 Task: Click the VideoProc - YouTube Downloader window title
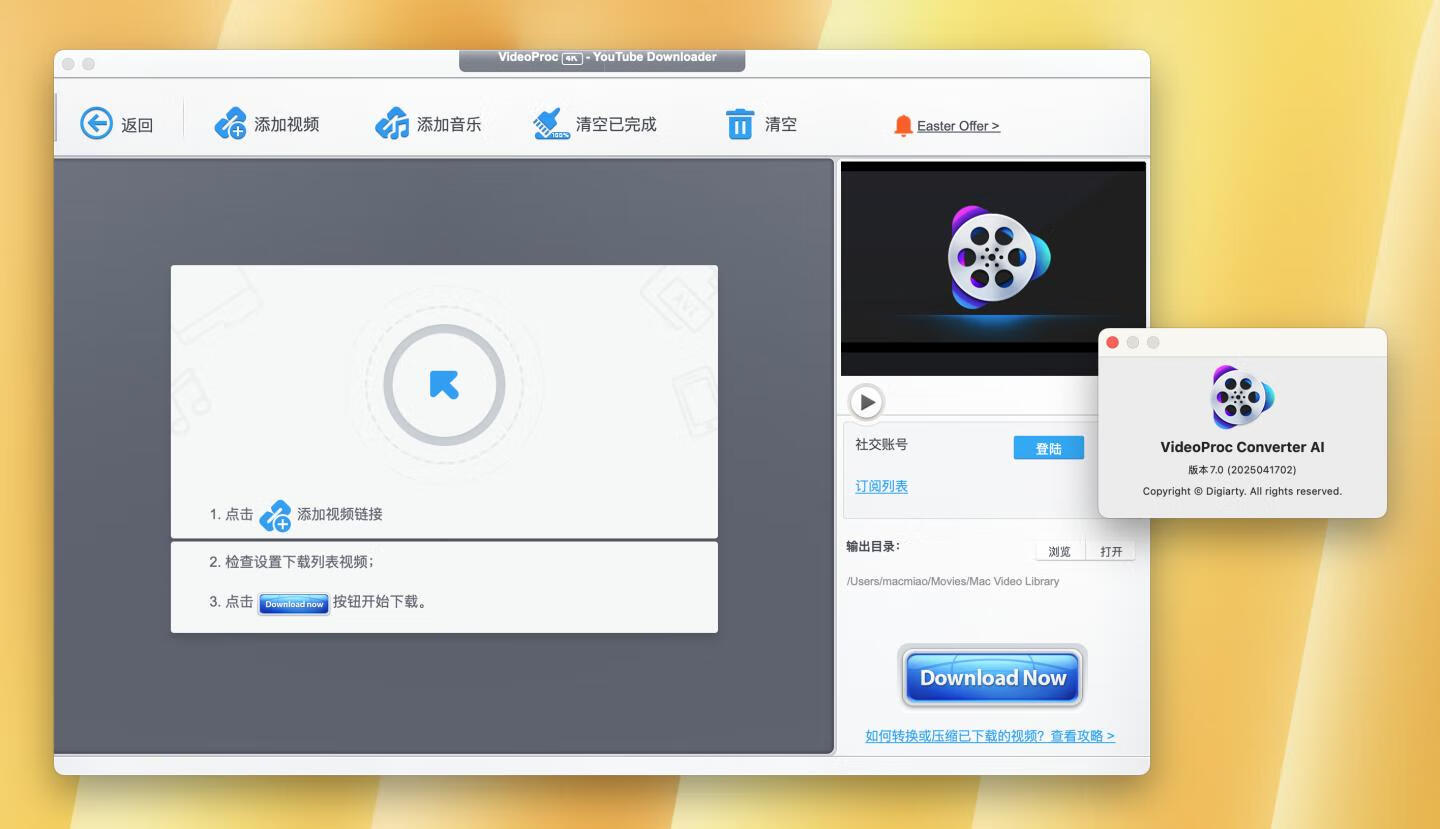point(607,57)
